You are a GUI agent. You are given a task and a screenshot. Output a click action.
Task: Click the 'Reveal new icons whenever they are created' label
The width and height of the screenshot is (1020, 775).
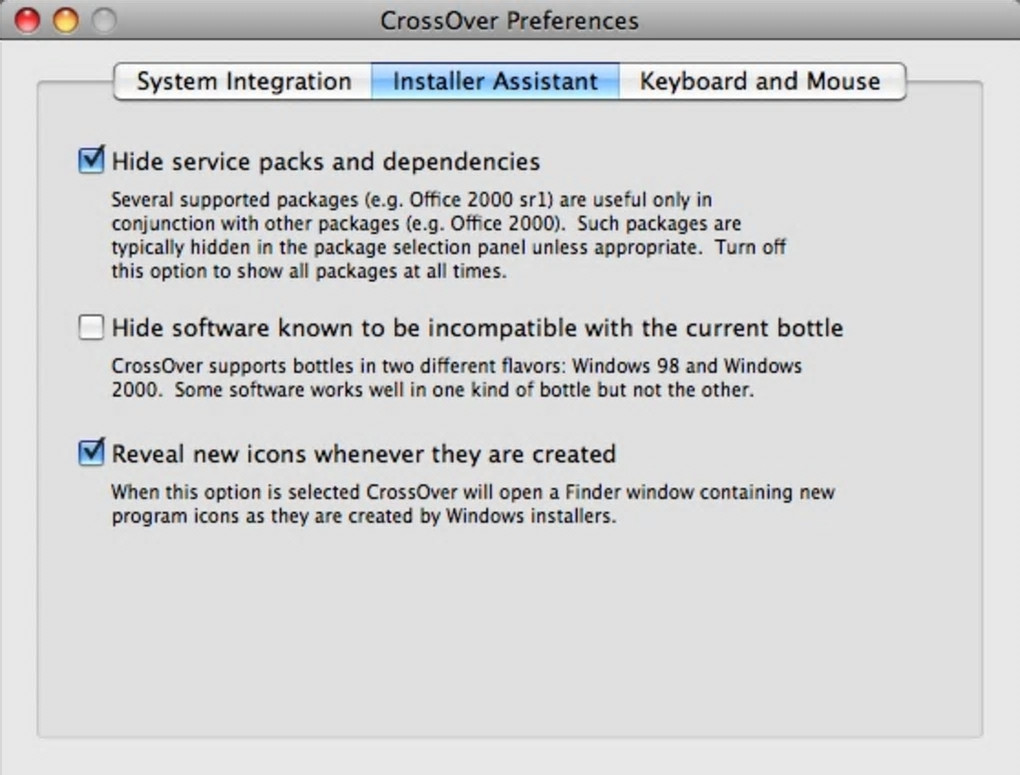[x=363, y=454]
